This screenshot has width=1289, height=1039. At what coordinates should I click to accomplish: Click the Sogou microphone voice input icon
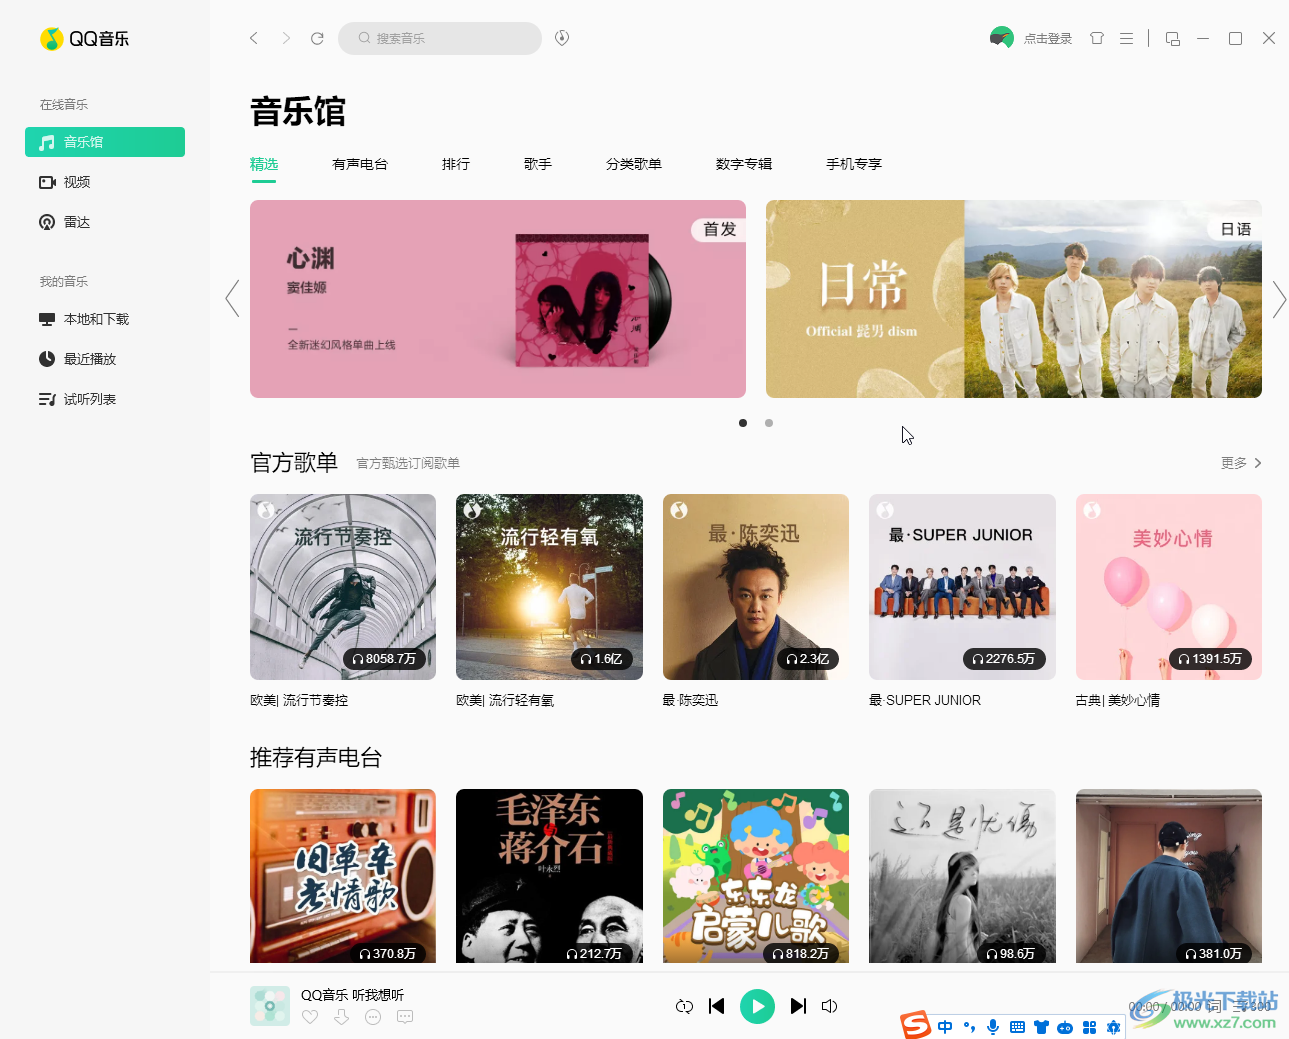point(993,1027)
